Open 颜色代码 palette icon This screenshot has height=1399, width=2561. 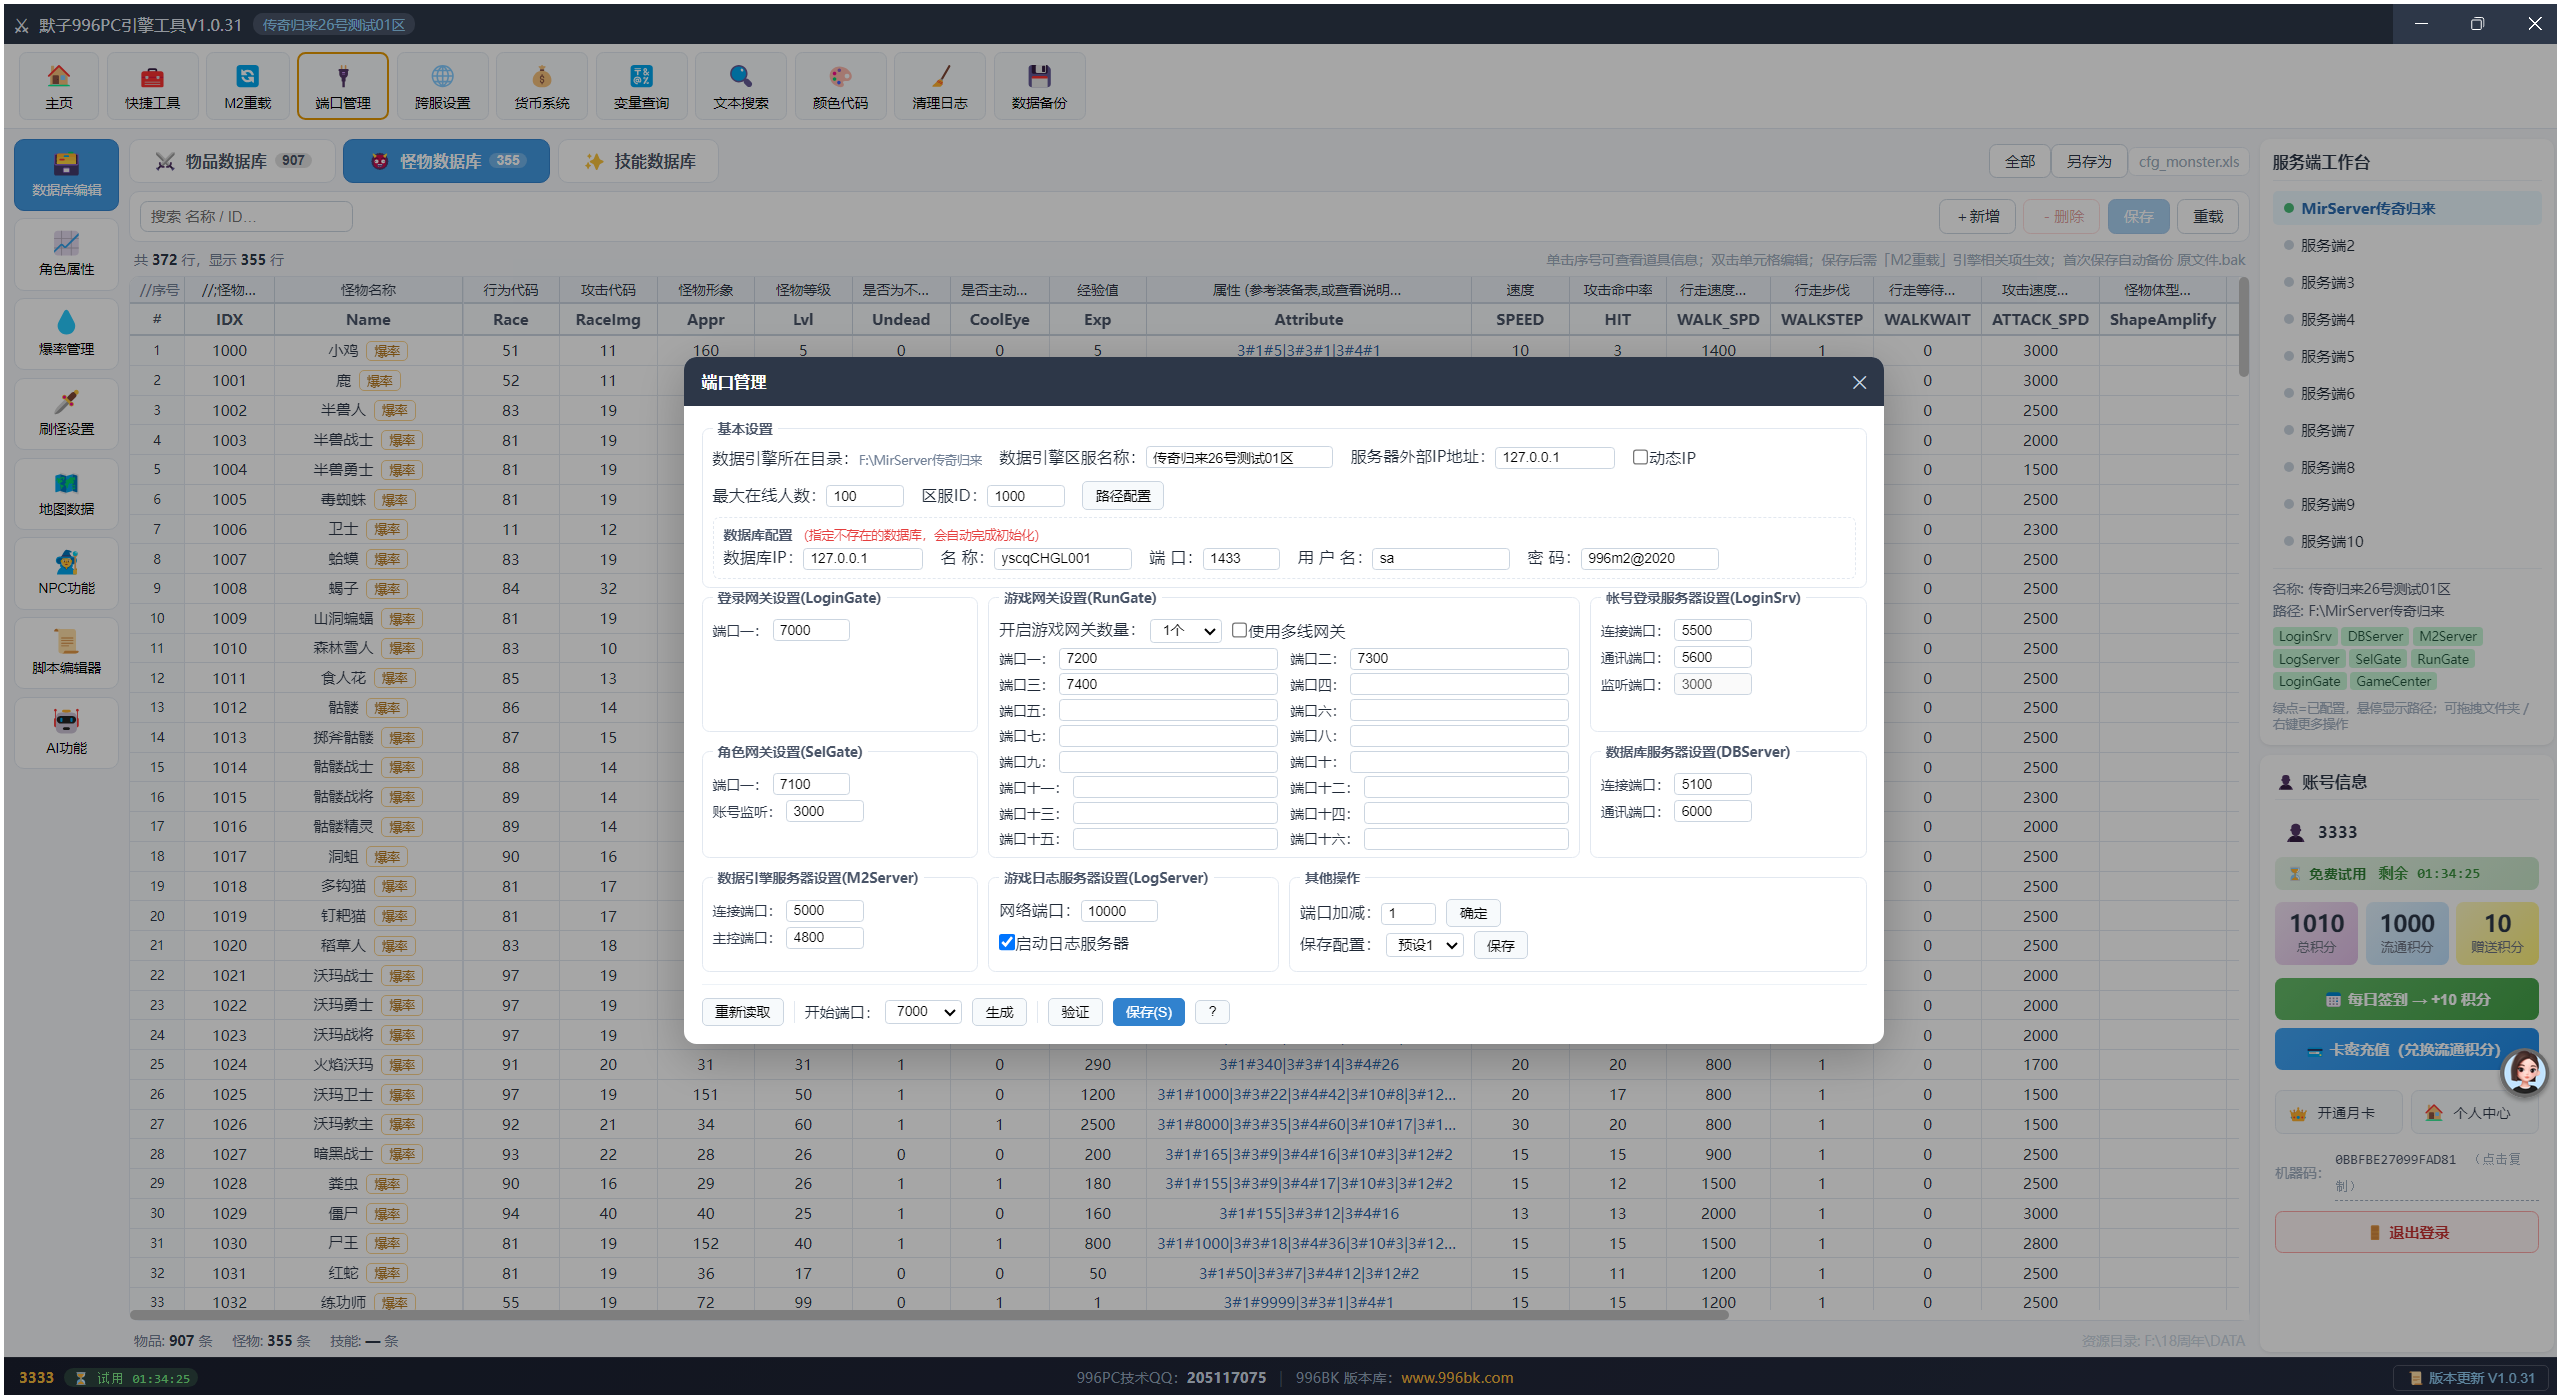pos(841,86)
